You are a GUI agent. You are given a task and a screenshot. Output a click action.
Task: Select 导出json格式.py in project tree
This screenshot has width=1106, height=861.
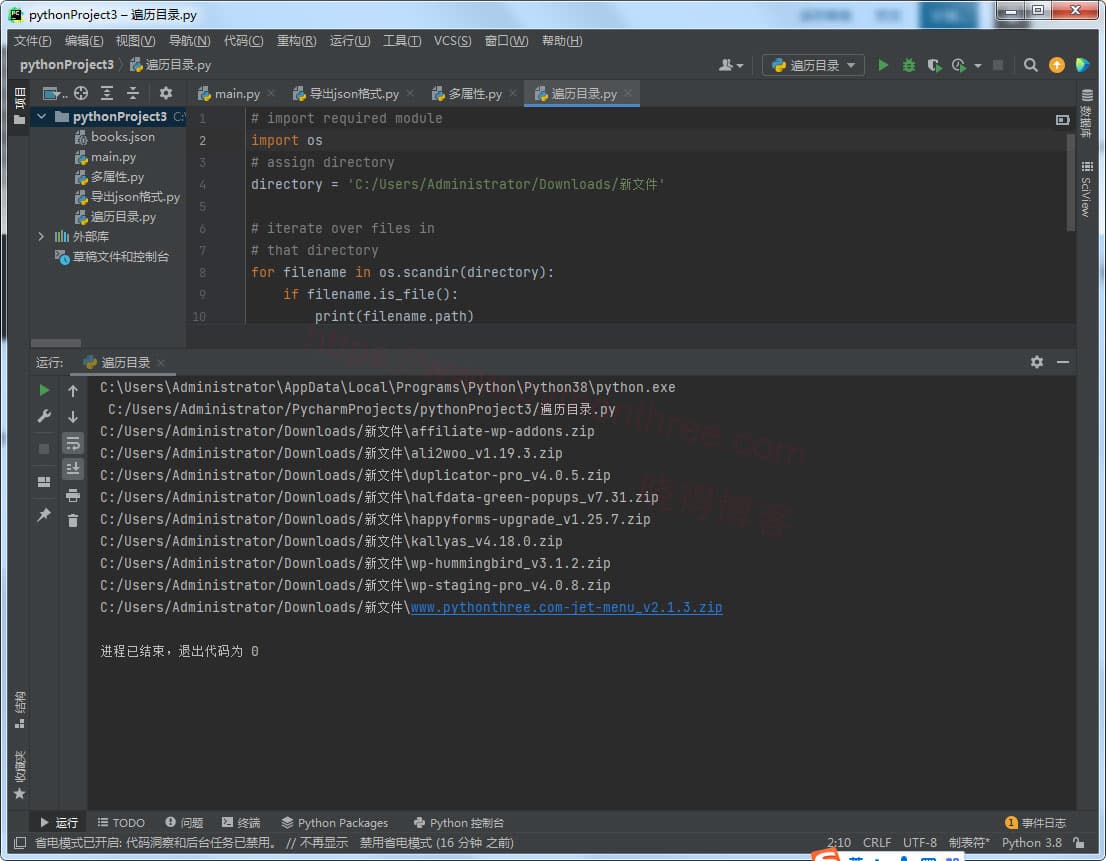(x=127, y=197)
